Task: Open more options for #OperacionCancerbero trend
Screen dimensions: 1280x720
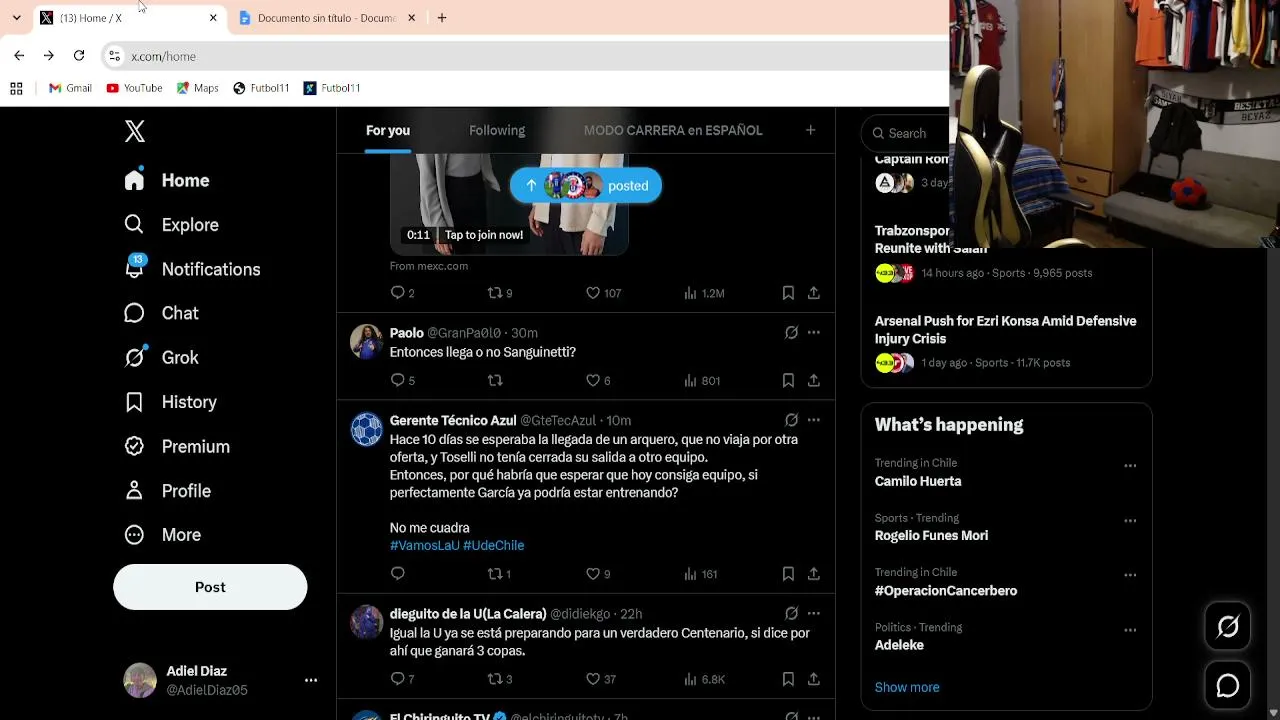Action: [1130, 576]
